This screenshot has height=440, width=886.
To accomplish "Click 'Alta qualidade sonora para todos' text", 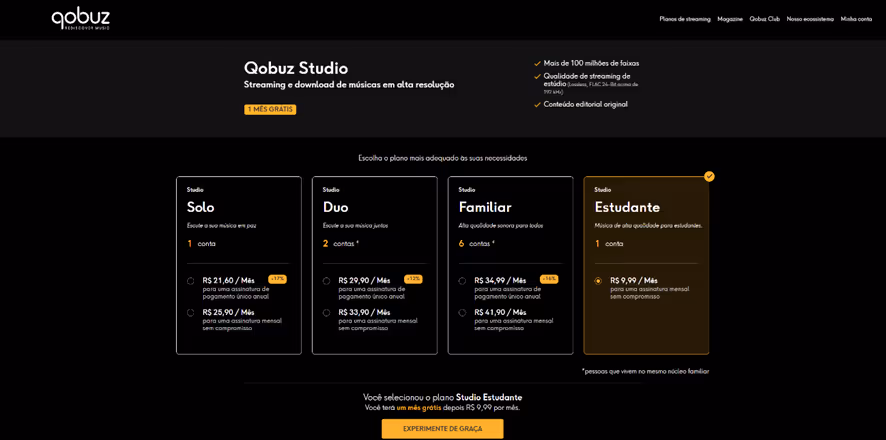I will (x=501, y=225).
